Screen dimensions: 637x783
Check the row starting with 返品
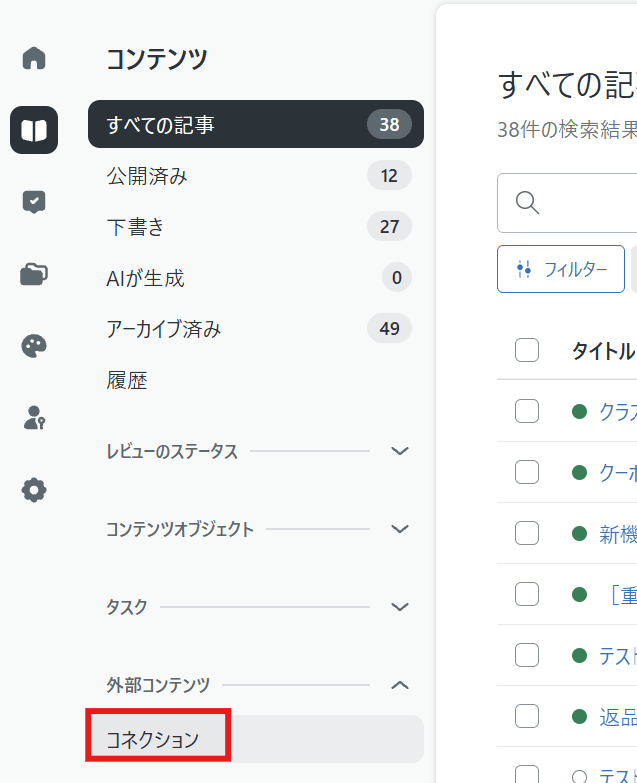[x=527, y=717]
